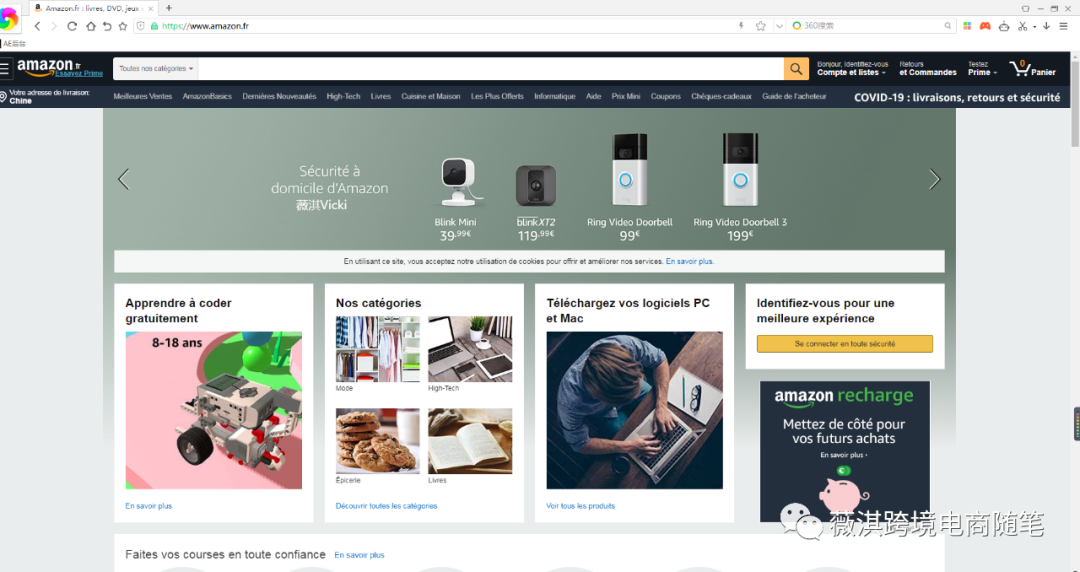Click Voir tous les produits link
Image resolution: width=1080 pixels, height=572 pixels.
pos(581,506)
